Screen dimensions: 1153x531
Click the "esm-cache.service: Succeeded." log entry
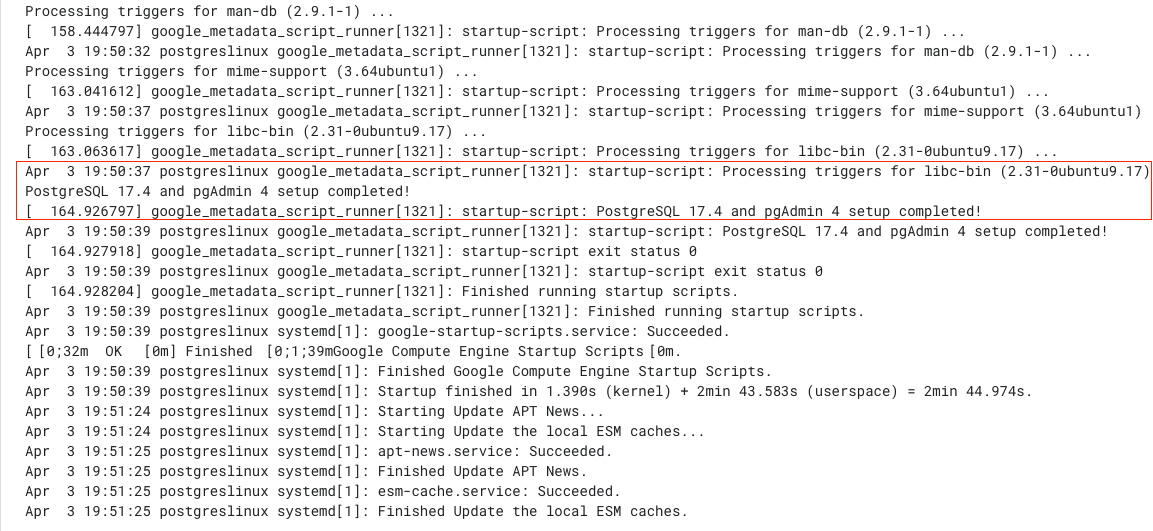pos(323,491)
